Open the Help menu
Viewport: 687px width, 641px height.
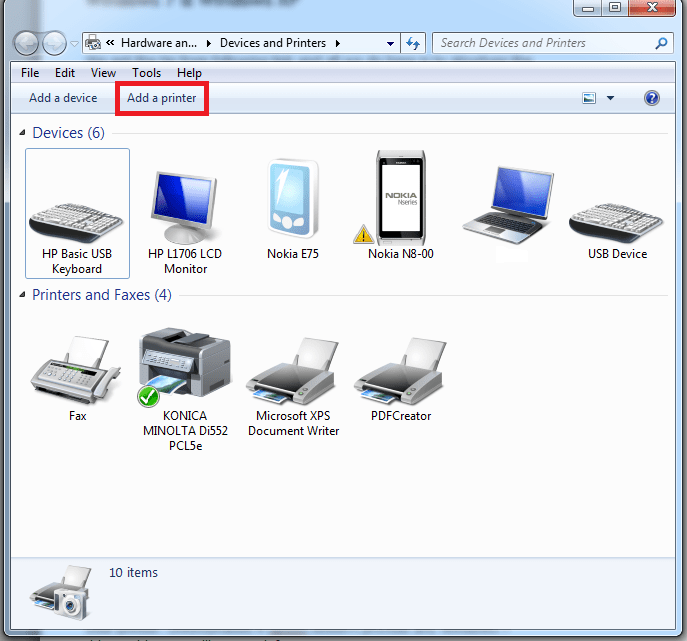pos(189,73)
